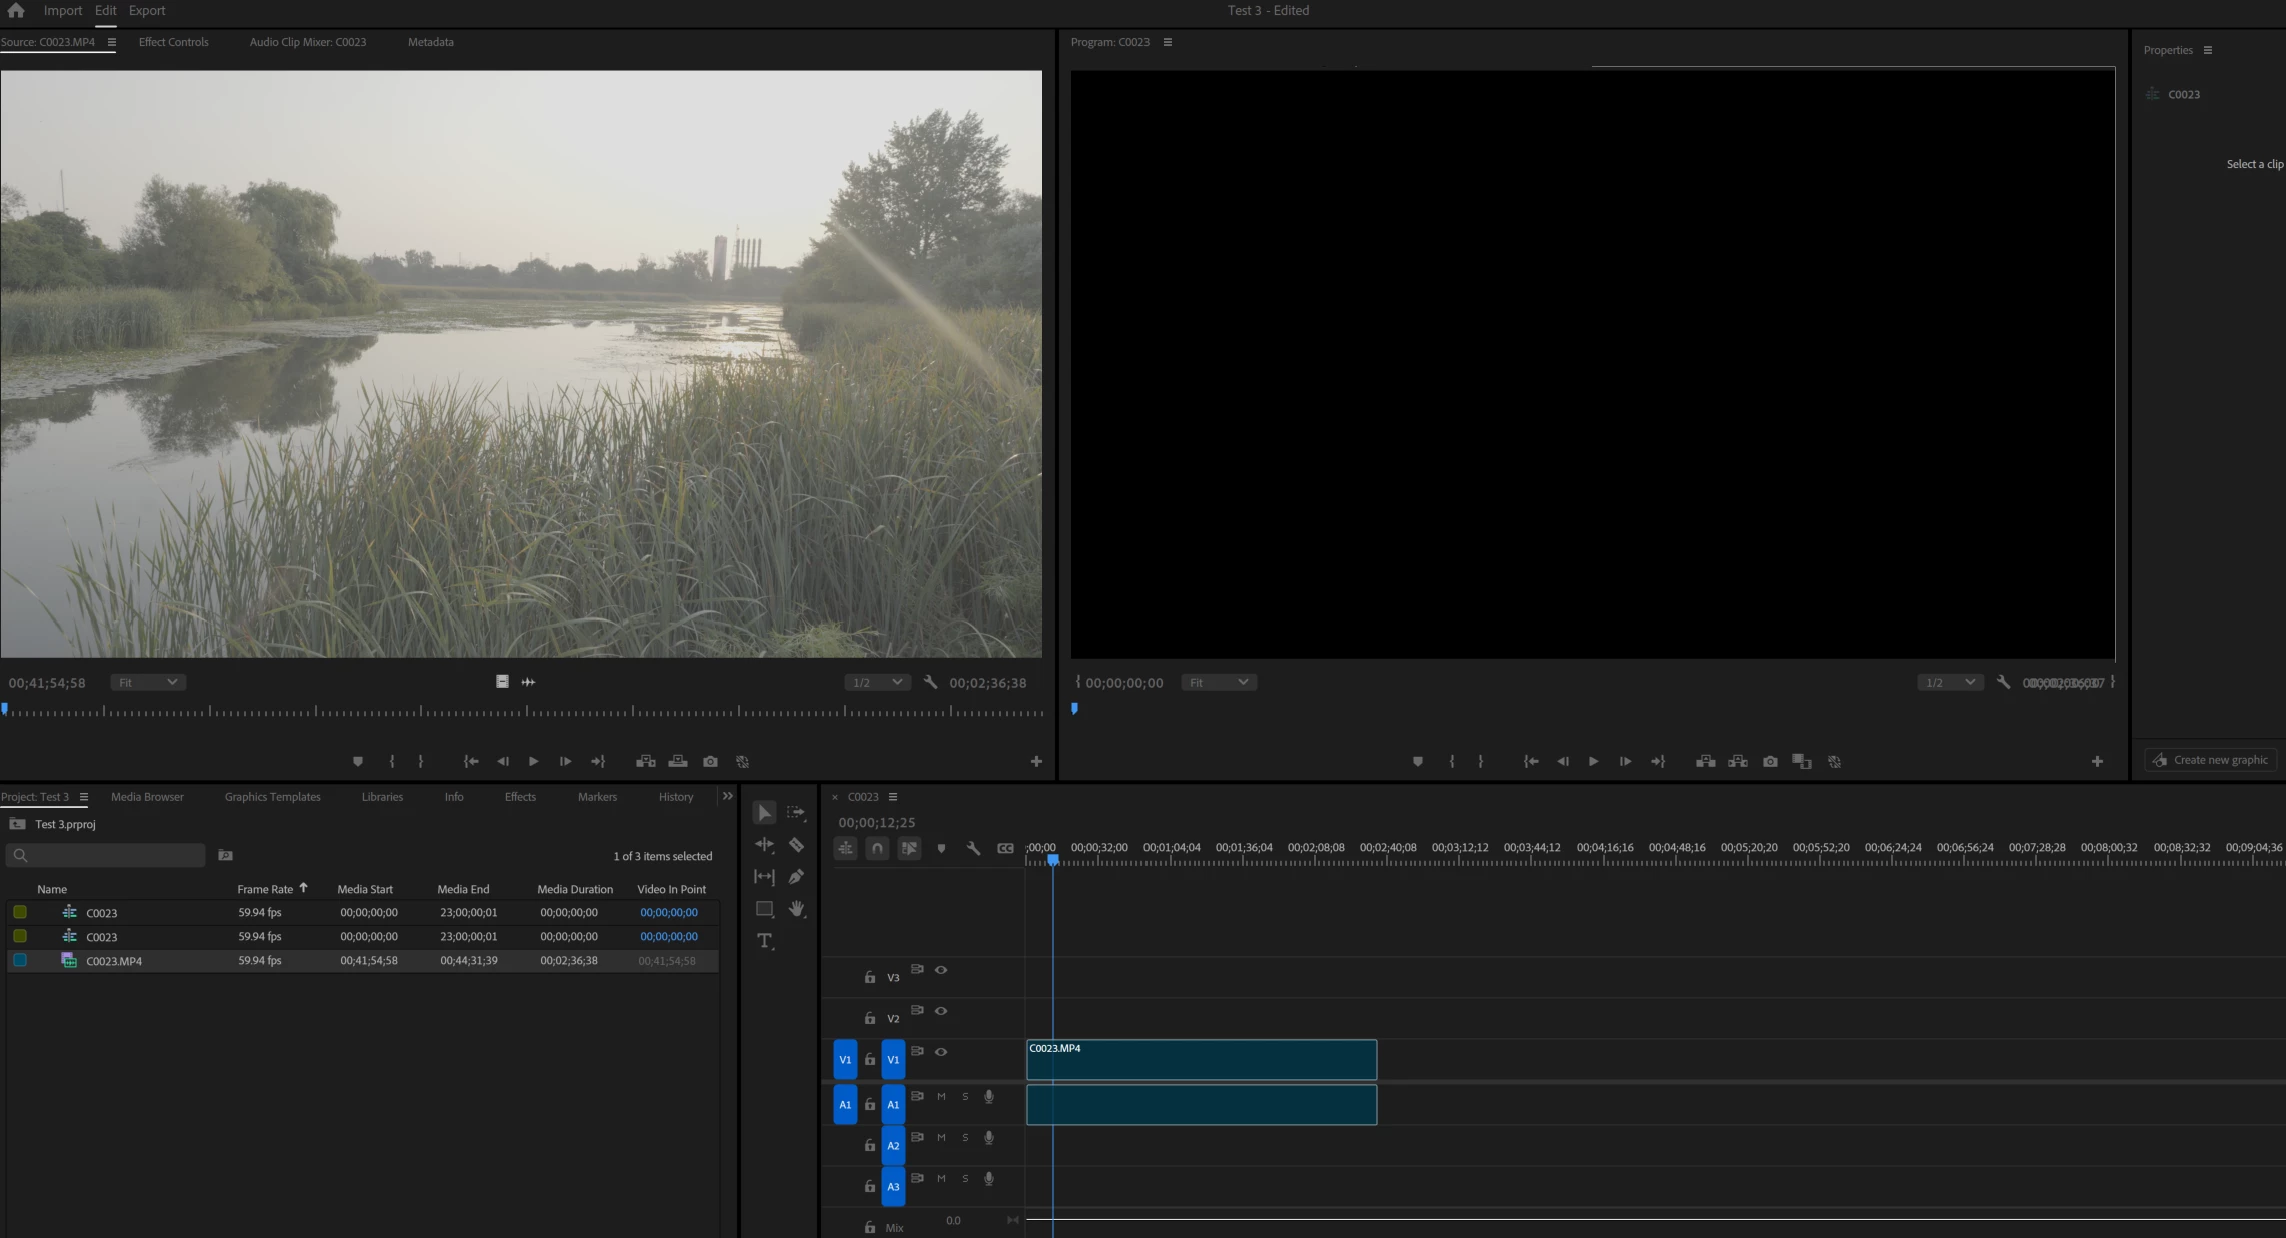Open timeline display settings wrench
Screen dimensions: 2286x1238
click(x=973, y=849)
